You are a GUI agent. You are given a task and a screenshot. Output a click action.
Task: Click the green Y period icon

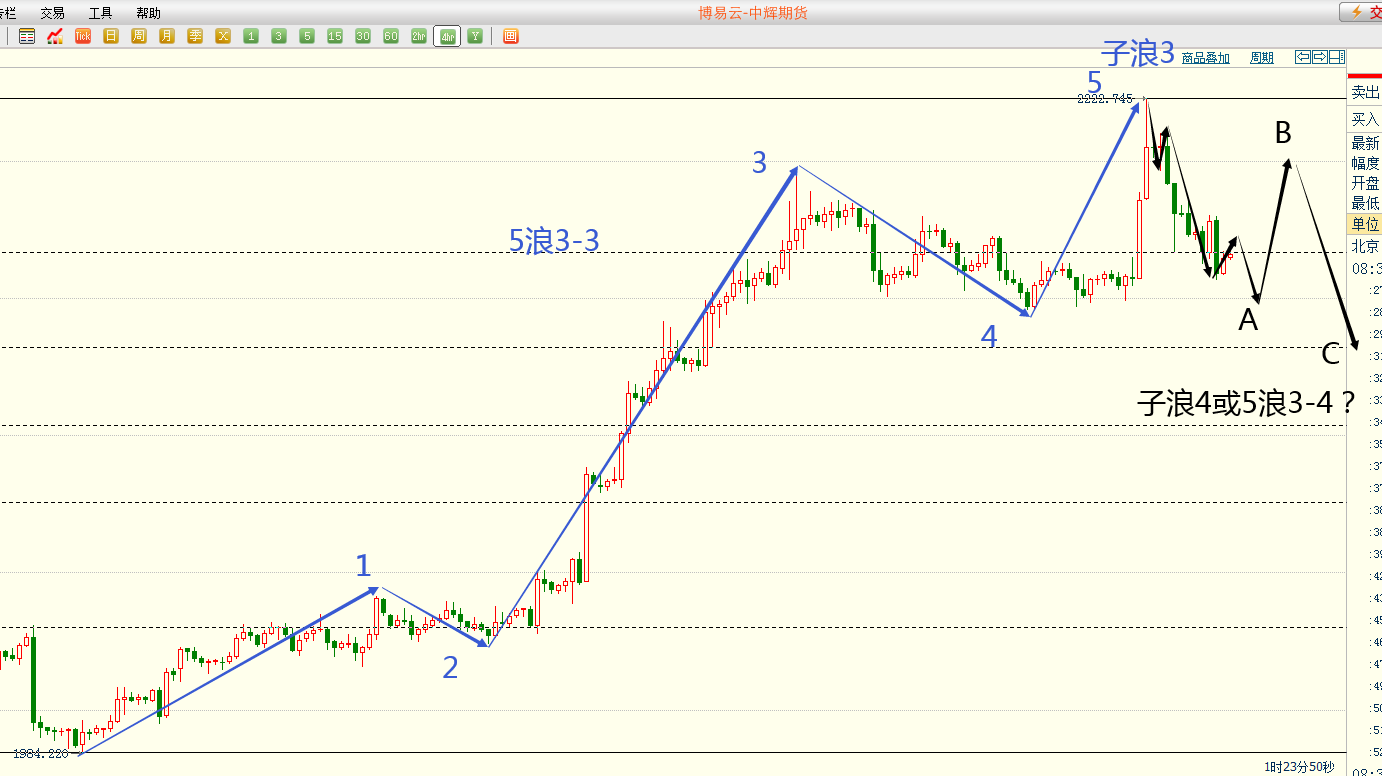tap(475, 36)
